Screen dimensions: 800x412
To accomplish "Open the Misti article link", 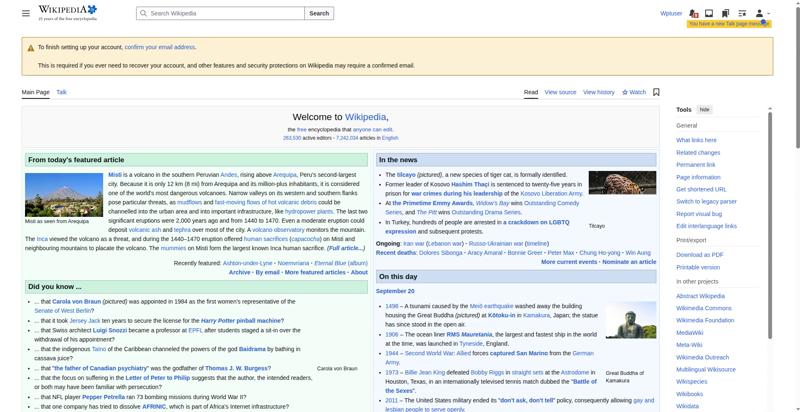I will [x=115, y=174].
